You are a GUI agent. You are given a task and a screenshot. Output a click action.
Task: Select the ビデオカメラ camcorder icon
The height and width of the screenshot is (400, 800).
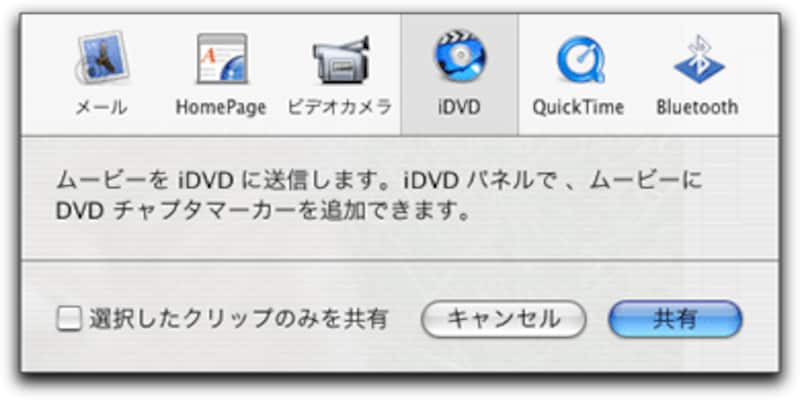pos(340,60)
